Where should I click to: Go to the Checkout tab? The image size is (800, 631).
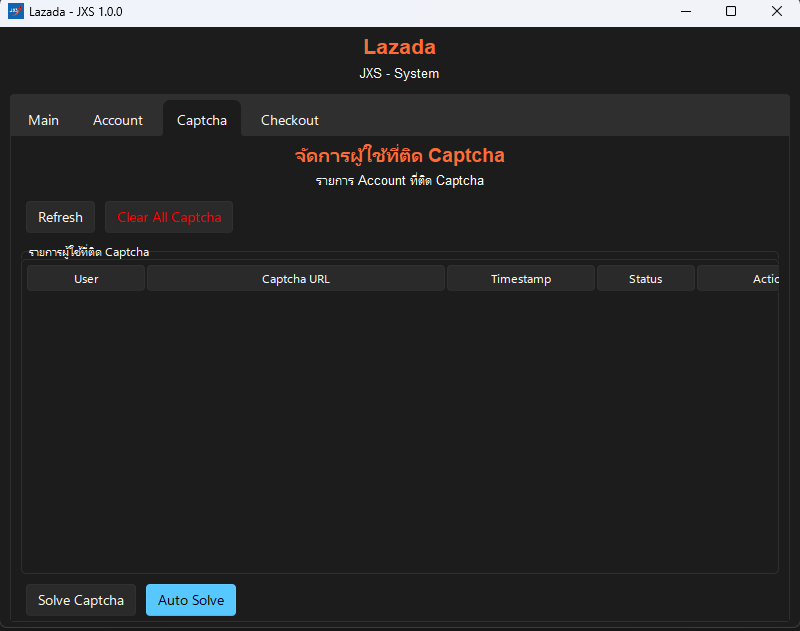[290, 120]
